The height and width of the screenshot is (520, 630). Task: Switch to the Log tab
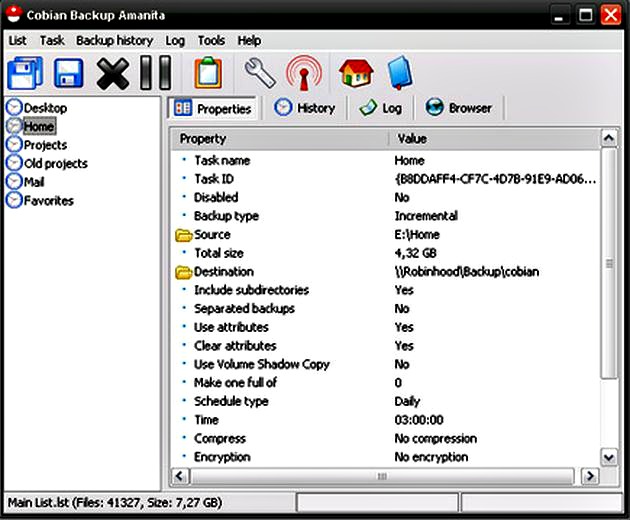point(381,108)
